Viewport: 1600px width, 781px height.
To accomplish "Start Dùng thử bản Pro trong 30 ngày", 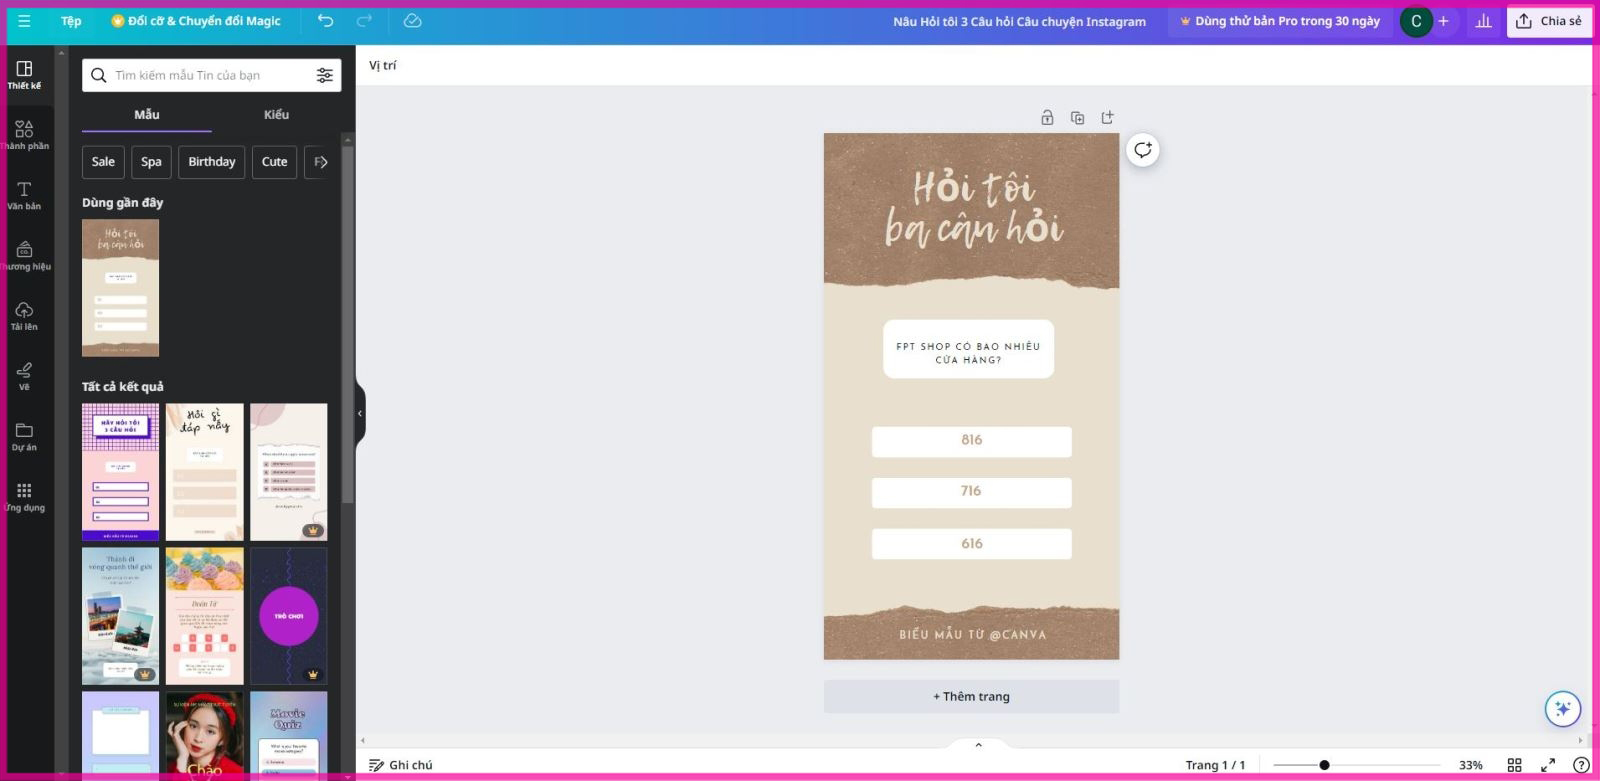I will pyautogui.click(x=1280, y=21).
